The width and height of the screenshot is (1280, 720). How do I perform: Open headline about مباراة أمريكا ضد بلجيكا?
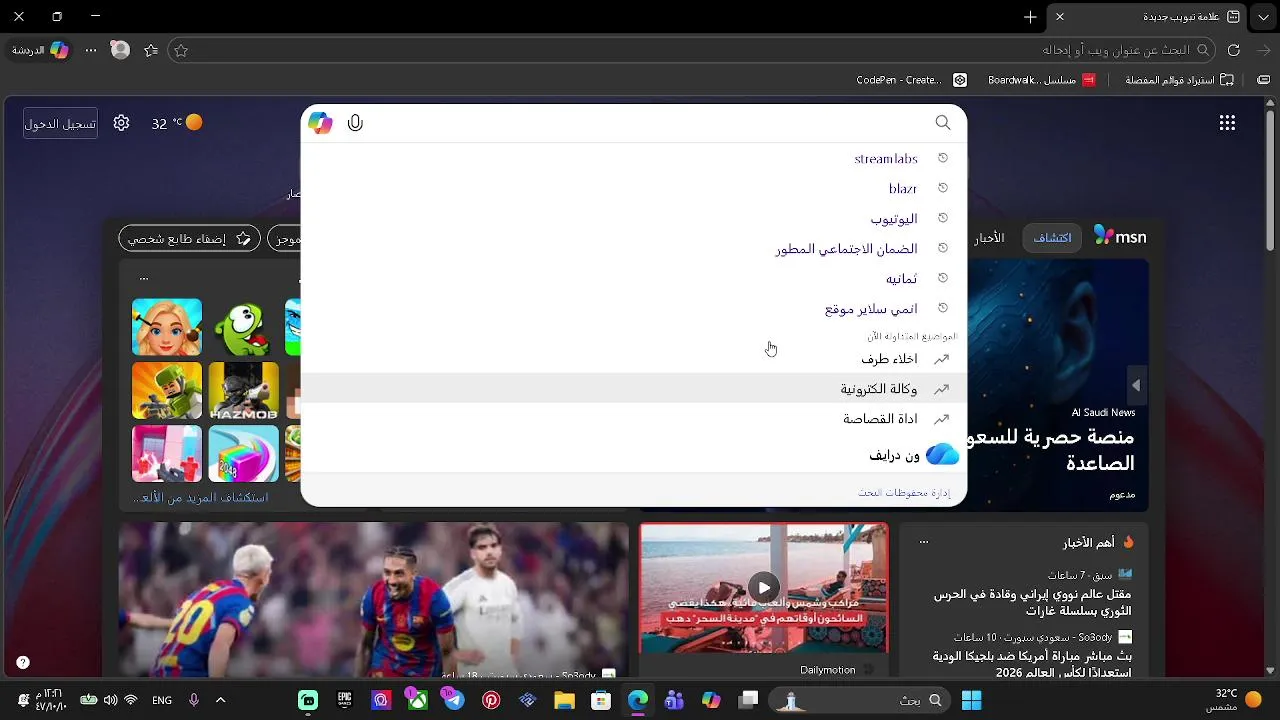click(1032, 664)
